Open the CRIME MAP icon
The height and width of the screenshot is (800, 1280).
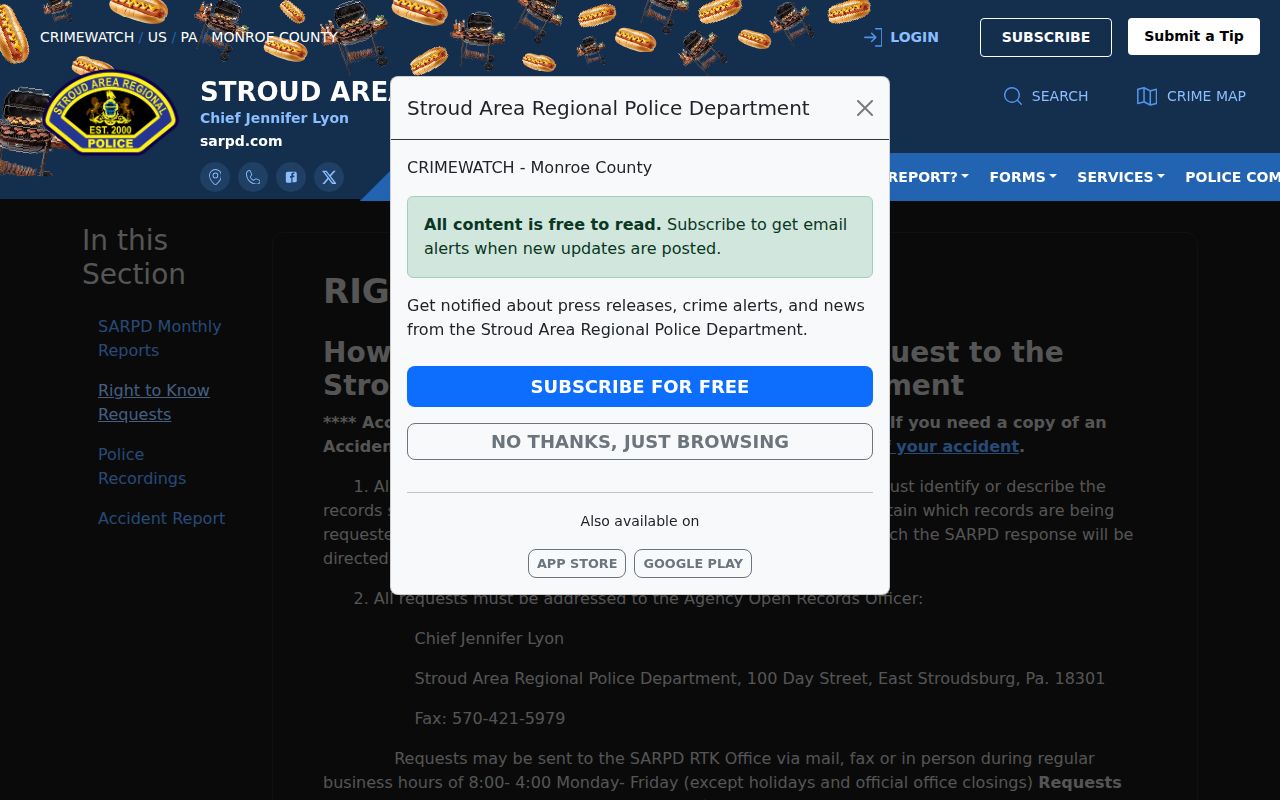(x=1147, y=96)
